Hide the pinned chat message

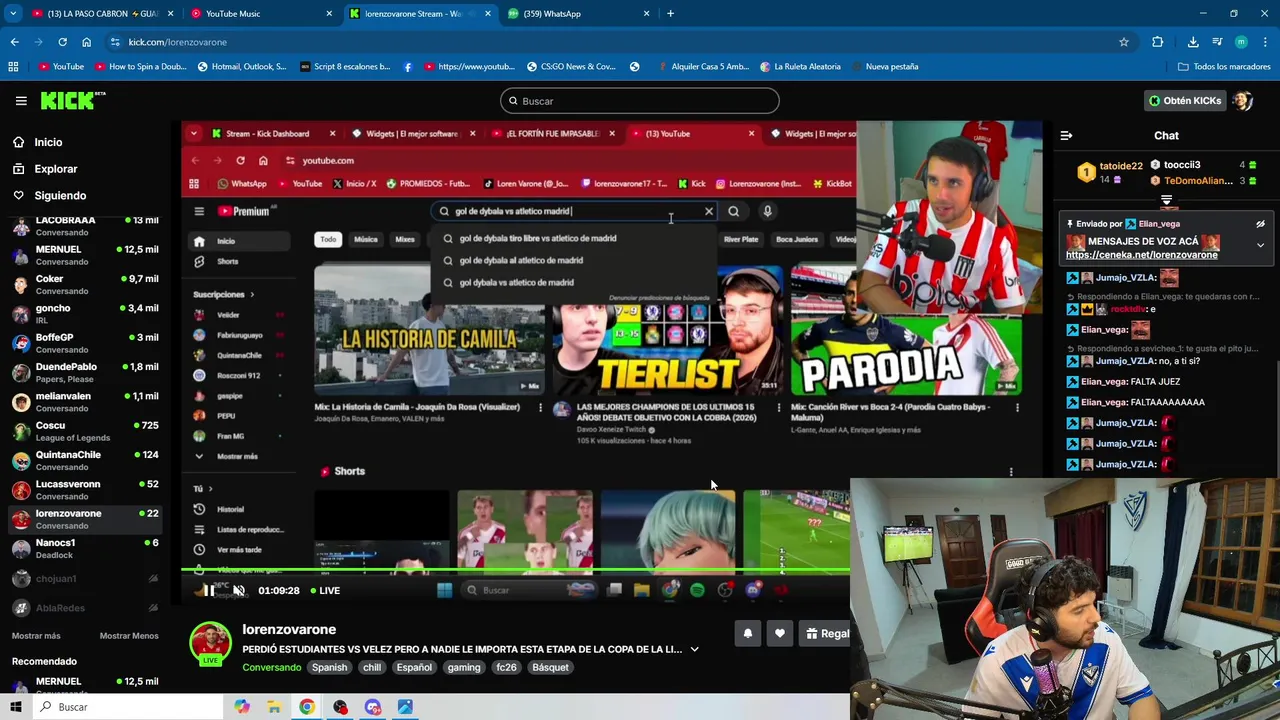1260,224
